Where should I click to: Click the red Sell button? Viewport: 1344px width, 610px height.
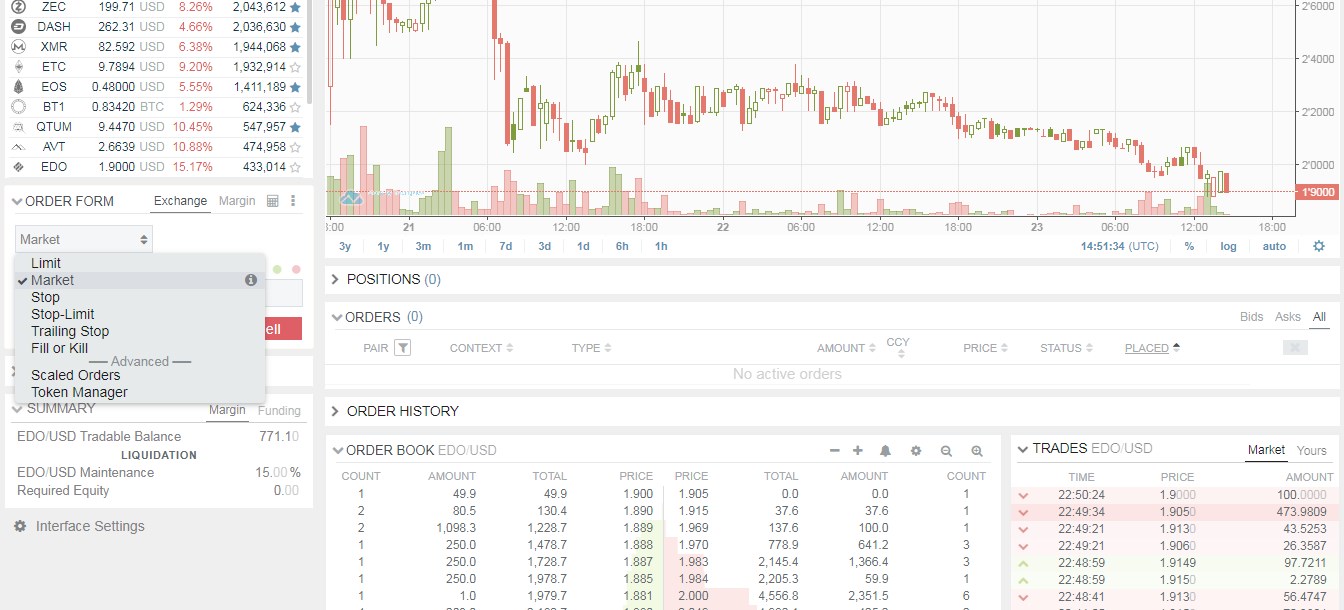[283, 328]
